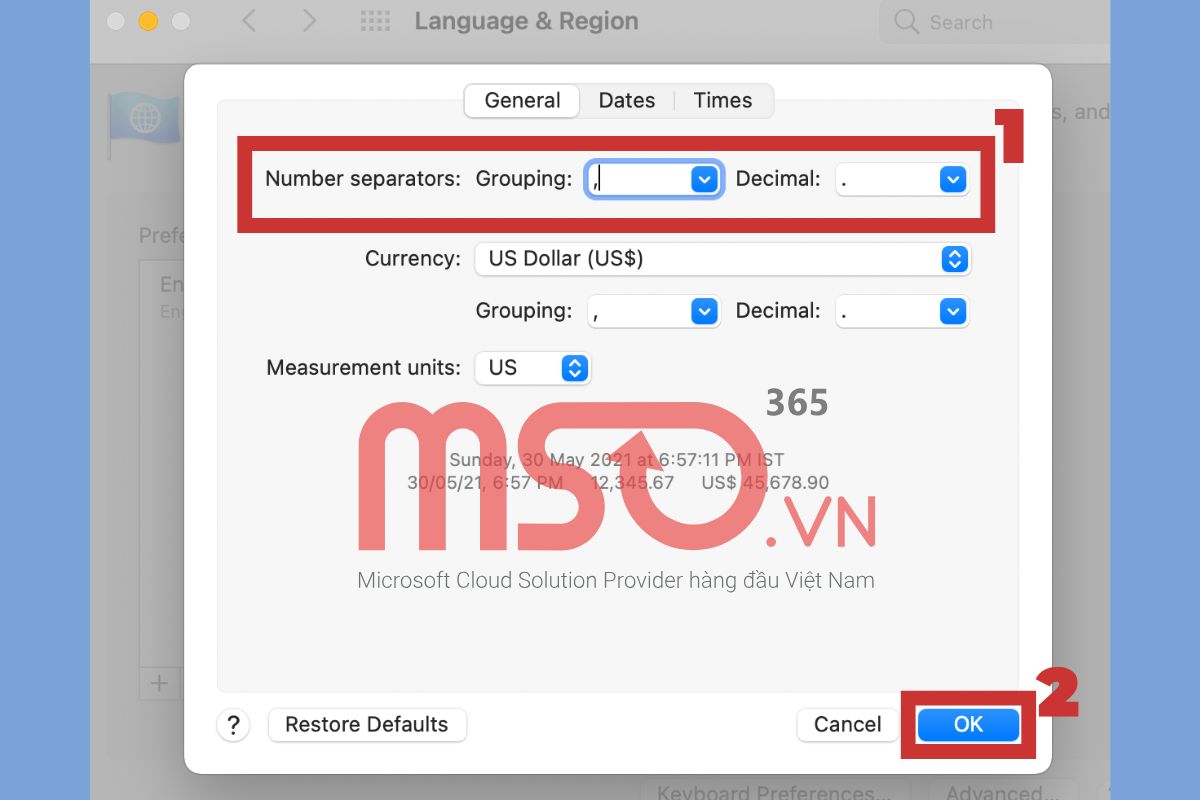Image resolution: width=1200 pixels, height=800 pixels.
Task: Open the Times tab
Action: 723,100
